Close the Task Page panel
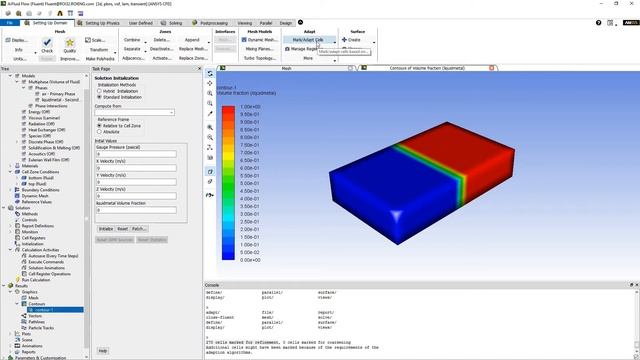The width and height of the screenshot is (640, 360). point(200,69)
